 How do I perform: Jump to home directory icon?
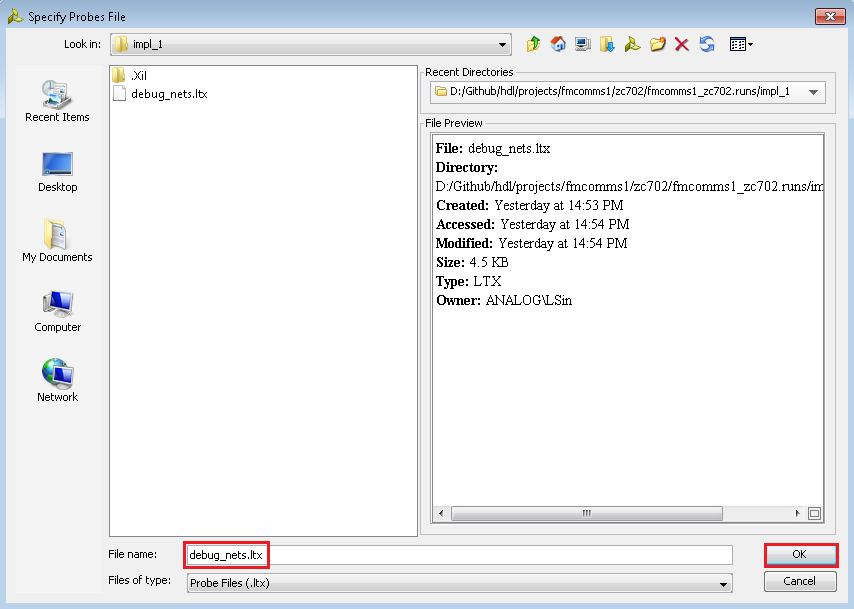coord(558,44)
